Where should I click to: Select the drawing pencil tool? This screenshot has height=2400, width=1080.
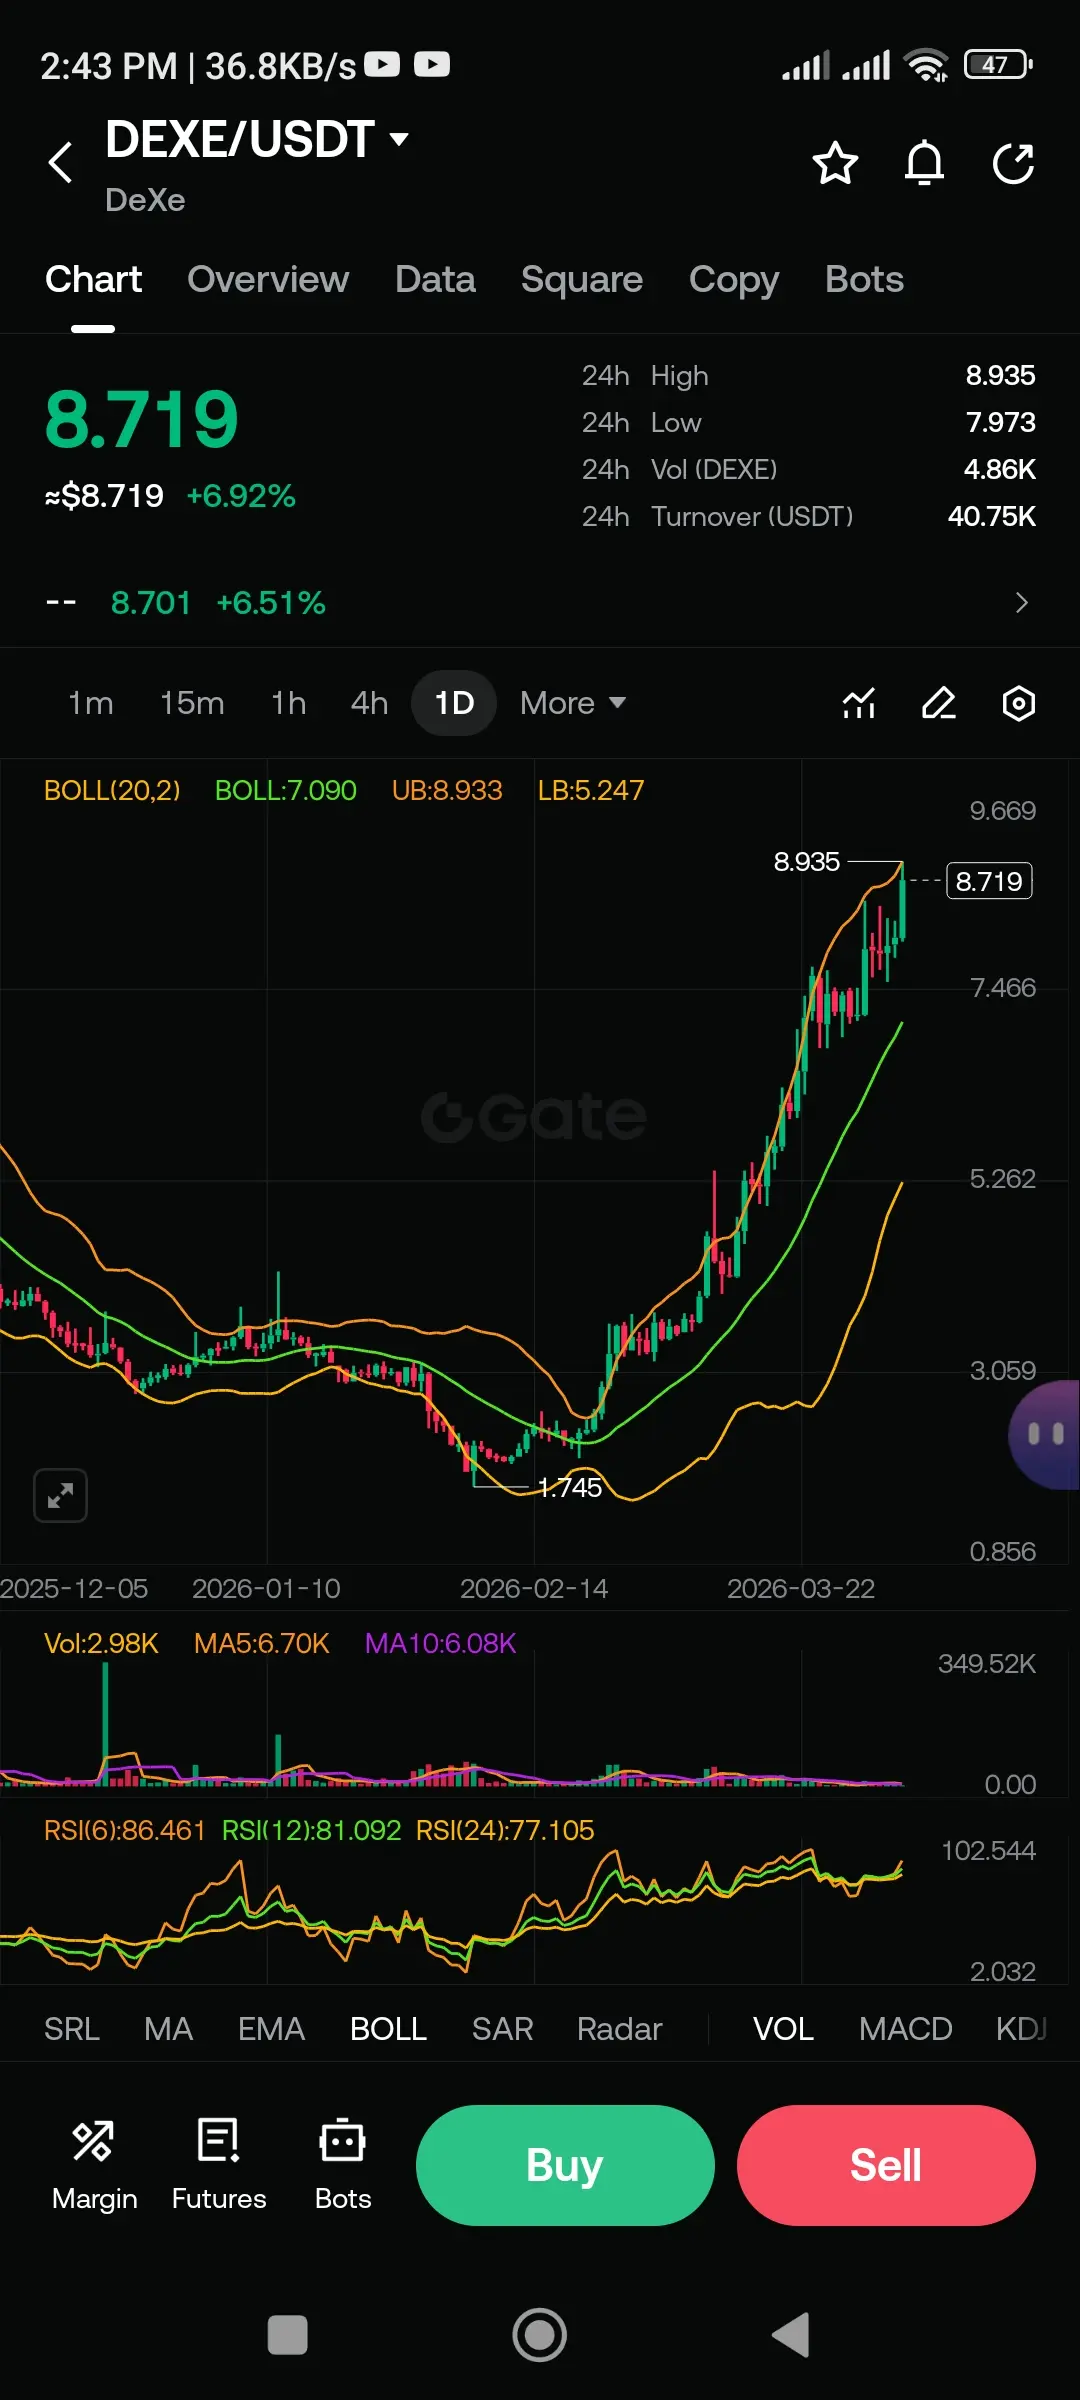(x=938, y=703)
